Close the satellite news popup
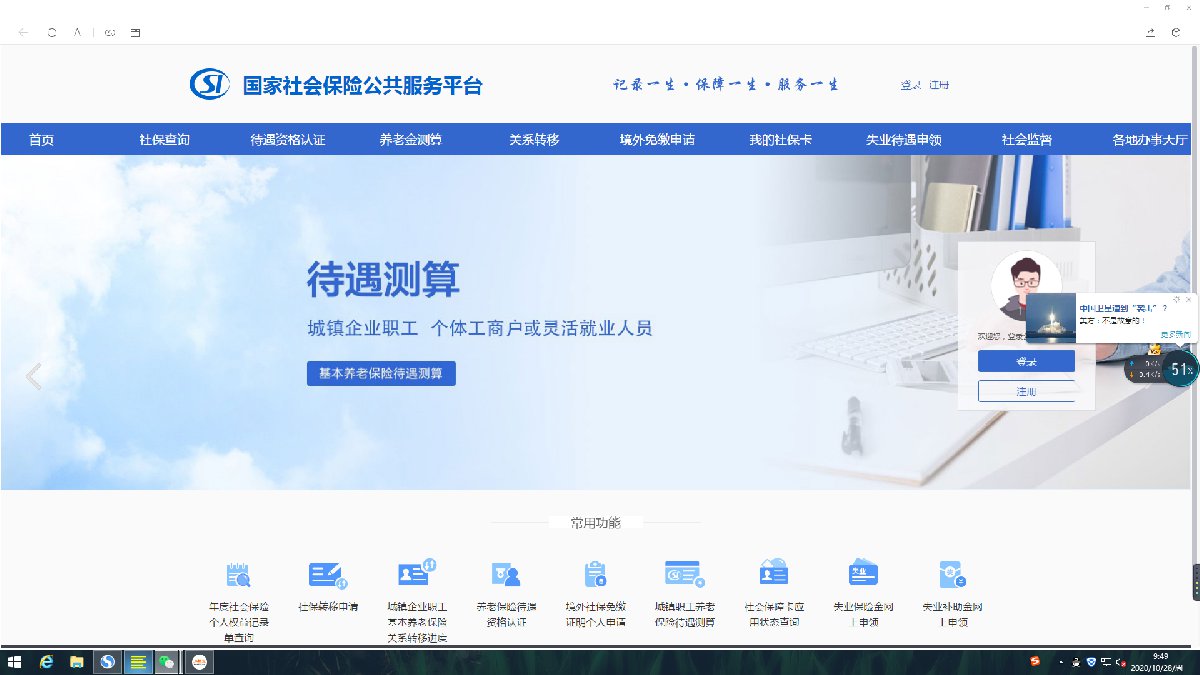1200x675 pixels. [1188, 299]
